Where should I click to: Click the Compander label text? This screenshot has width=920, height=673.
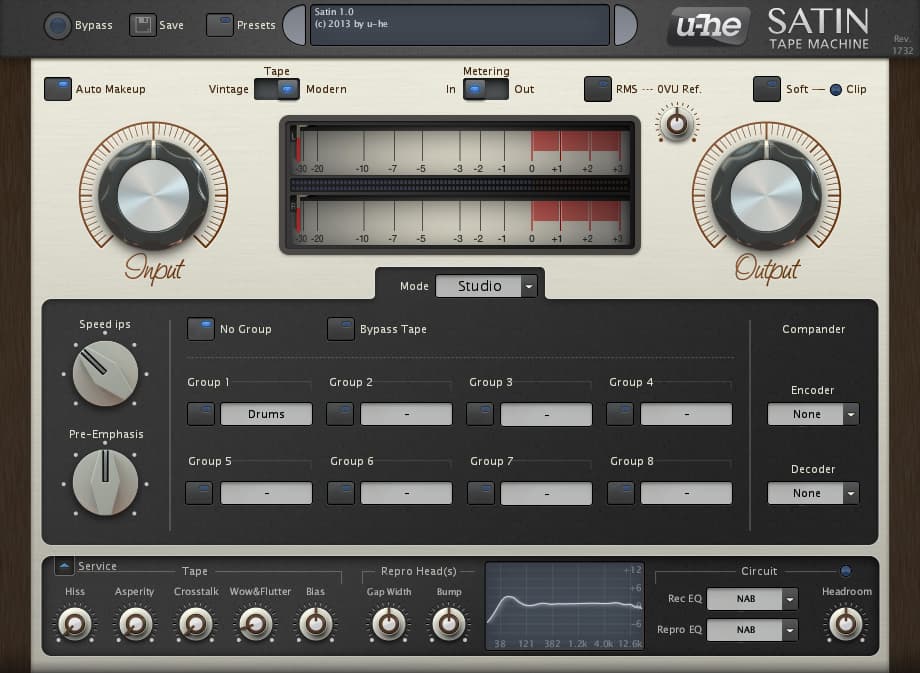(813, 329)
